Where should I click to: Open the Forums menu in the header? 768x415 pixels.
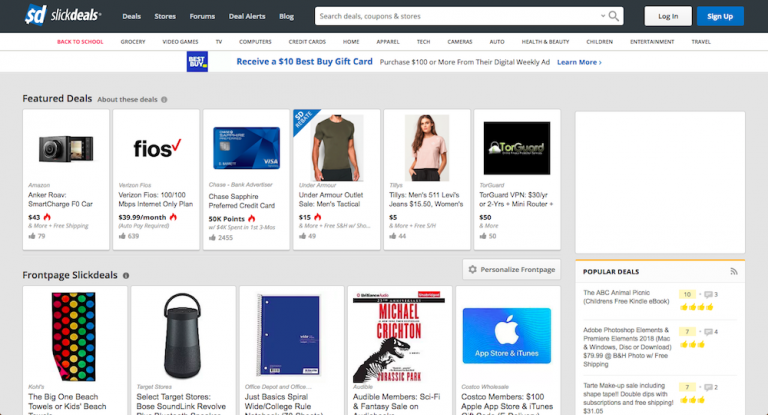click(202, 16)
